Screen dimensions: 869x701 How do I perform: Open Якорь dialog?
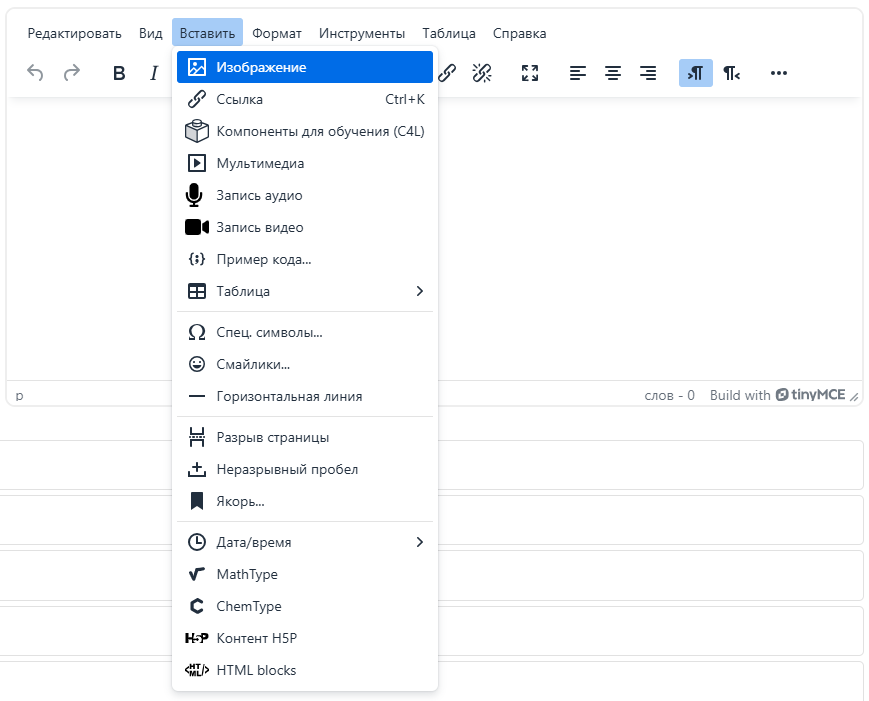coord(305,502)
